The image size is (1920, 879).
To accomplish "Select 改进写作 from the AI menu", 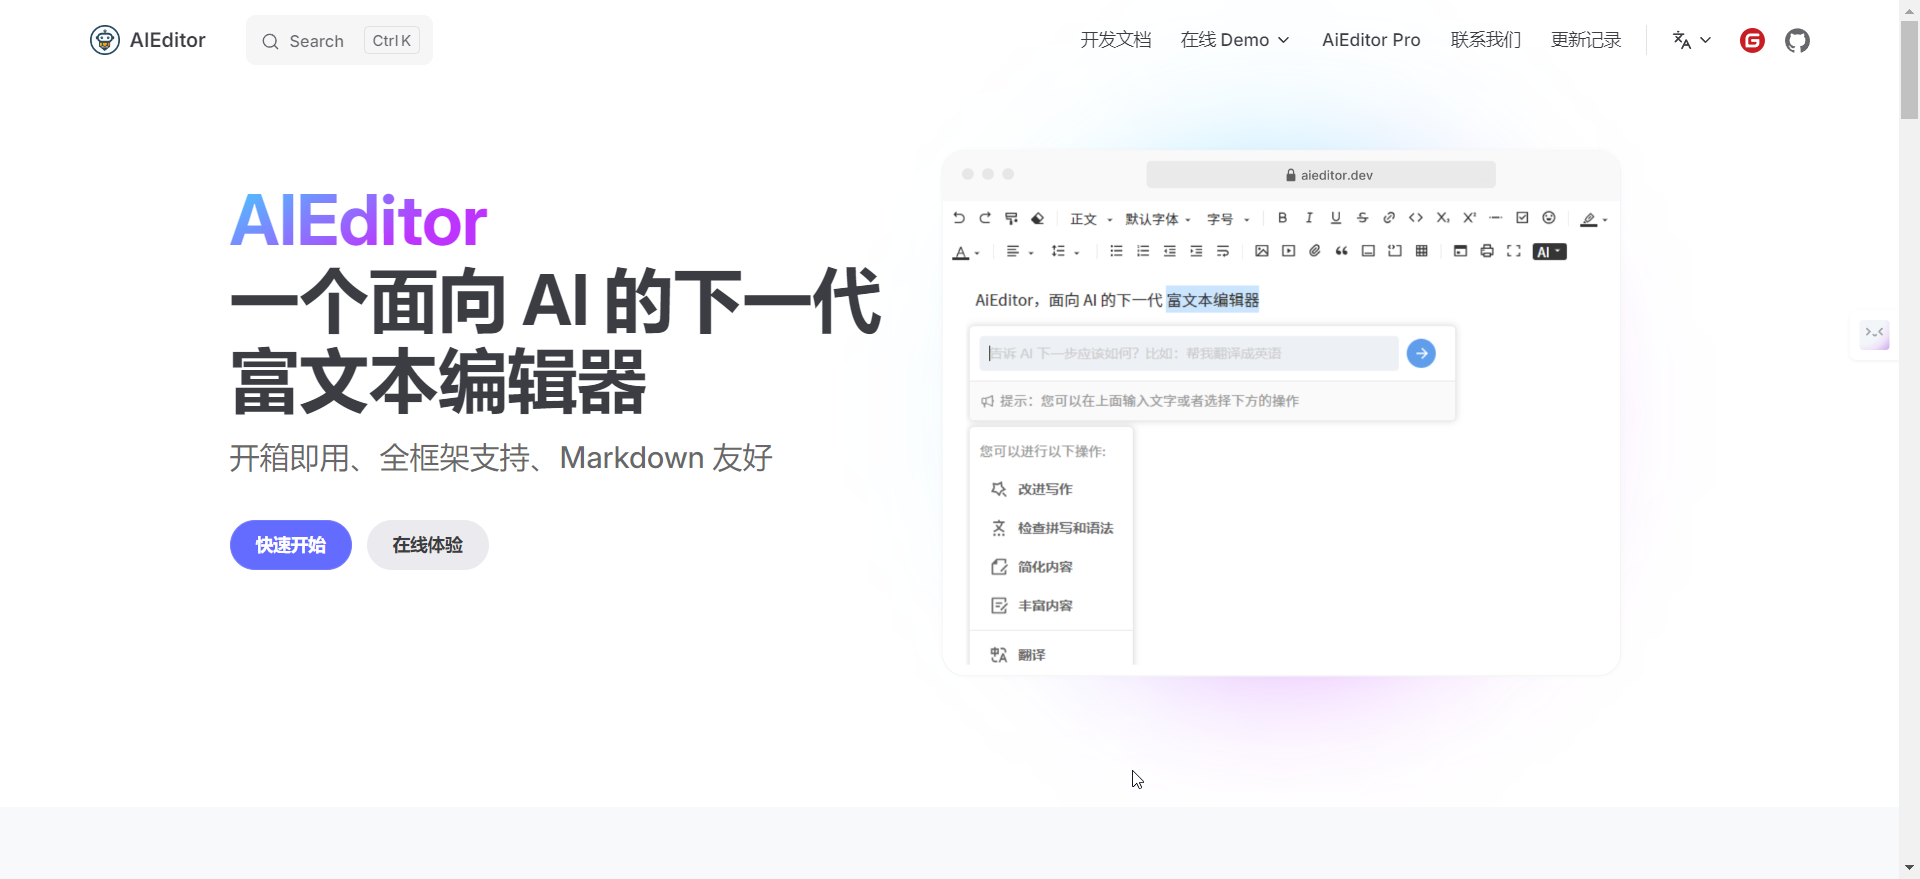I will (1044, 489).
